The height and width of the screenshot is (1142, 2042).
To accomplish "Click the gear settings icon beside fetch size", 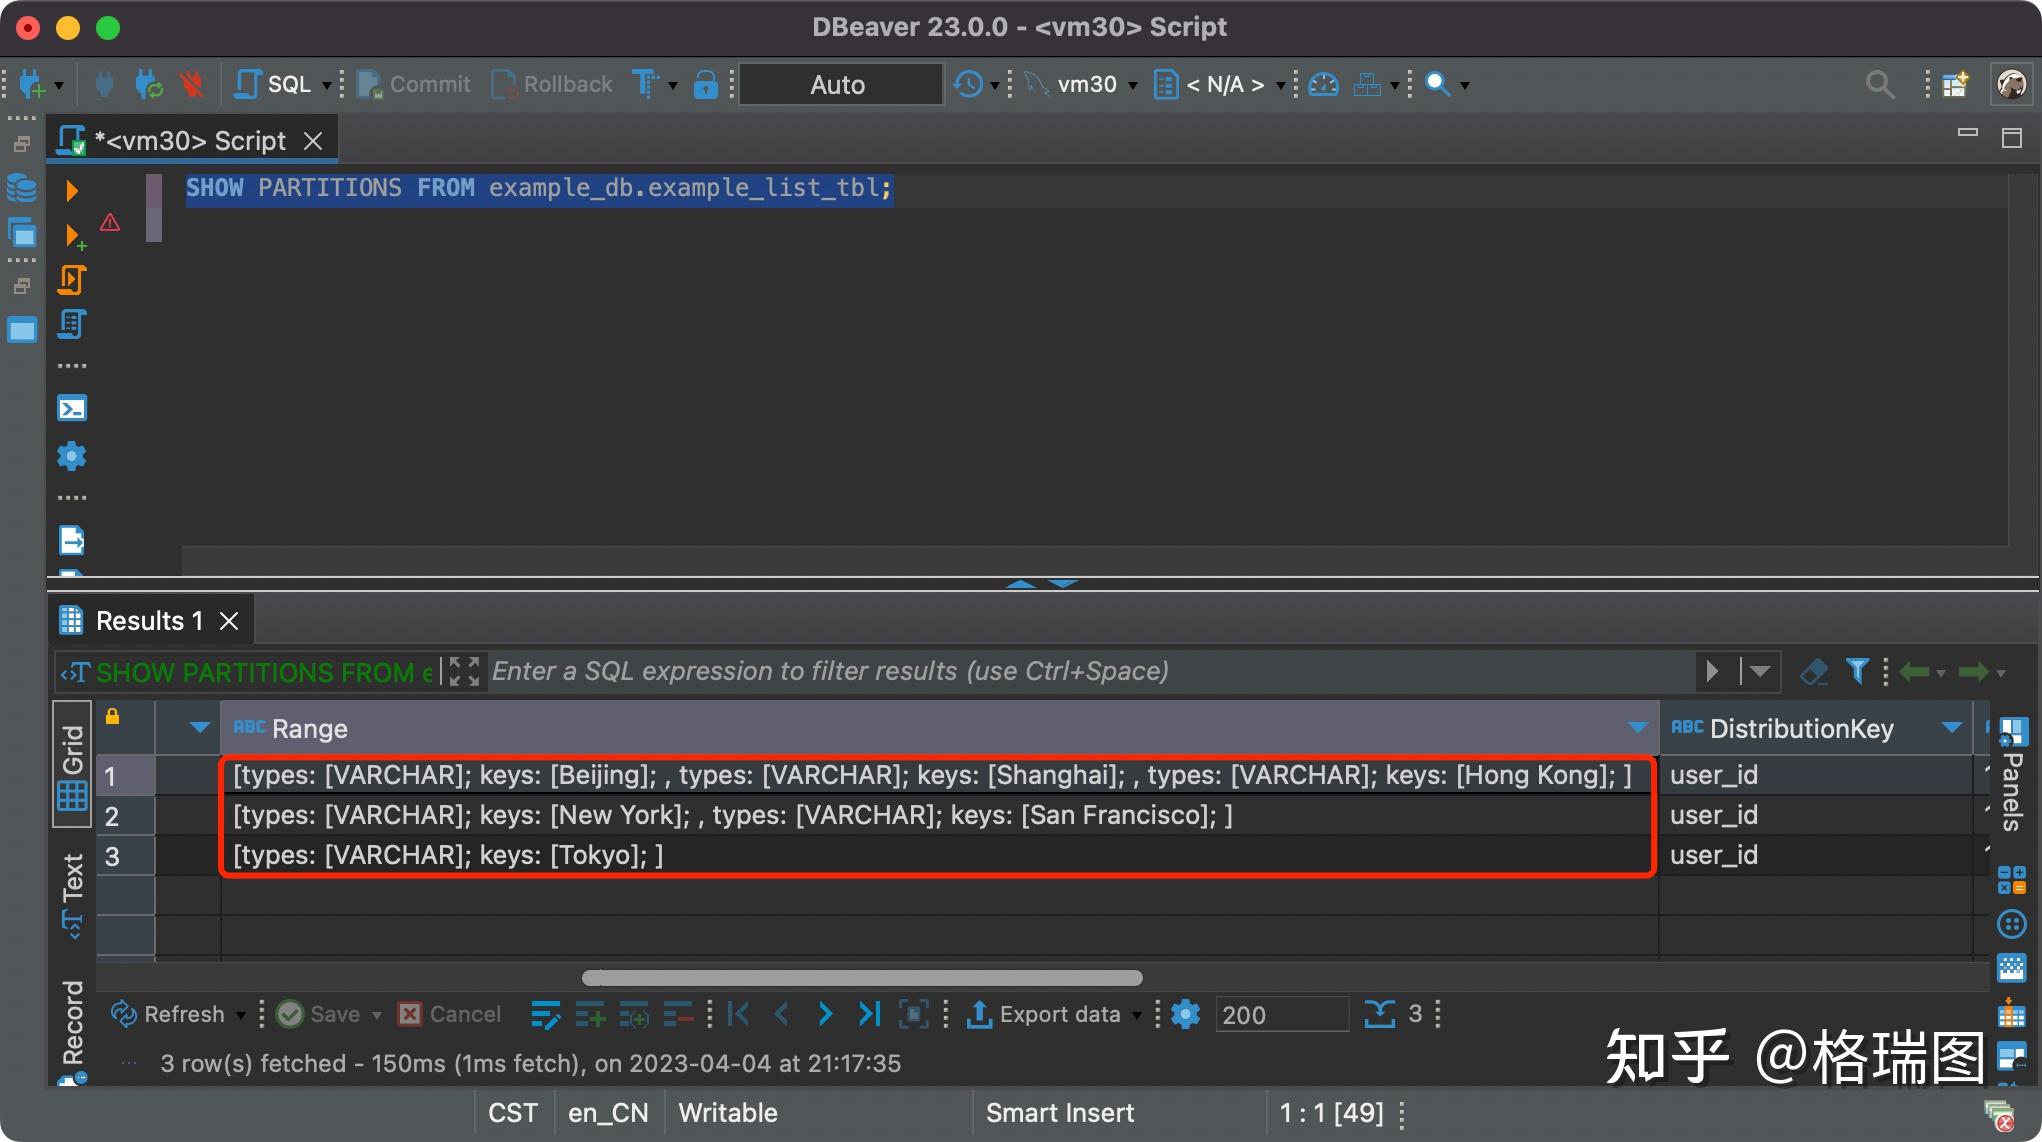I will 1185,1014.
